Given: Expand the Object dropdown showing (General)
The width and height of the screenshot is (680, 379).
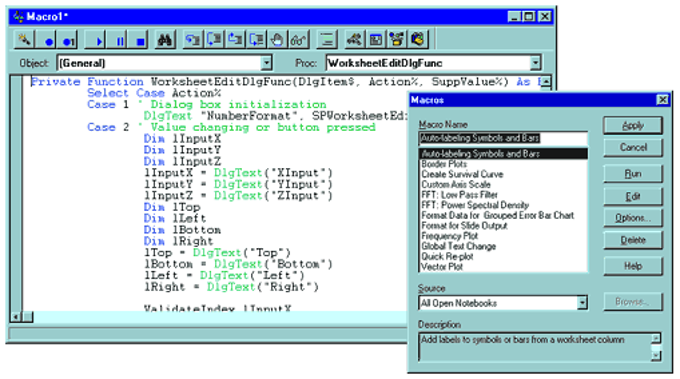Looking at the screenshot, I should (266, 63).
